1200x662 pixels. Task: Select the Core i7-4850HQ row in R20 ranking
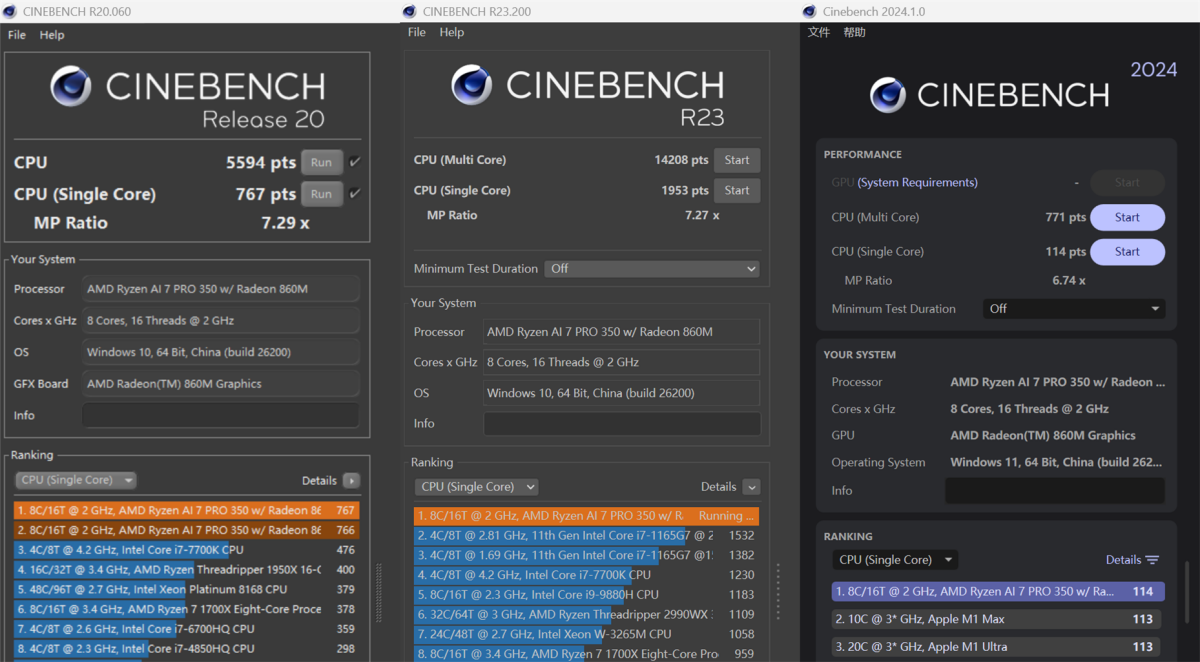(187, 649)
